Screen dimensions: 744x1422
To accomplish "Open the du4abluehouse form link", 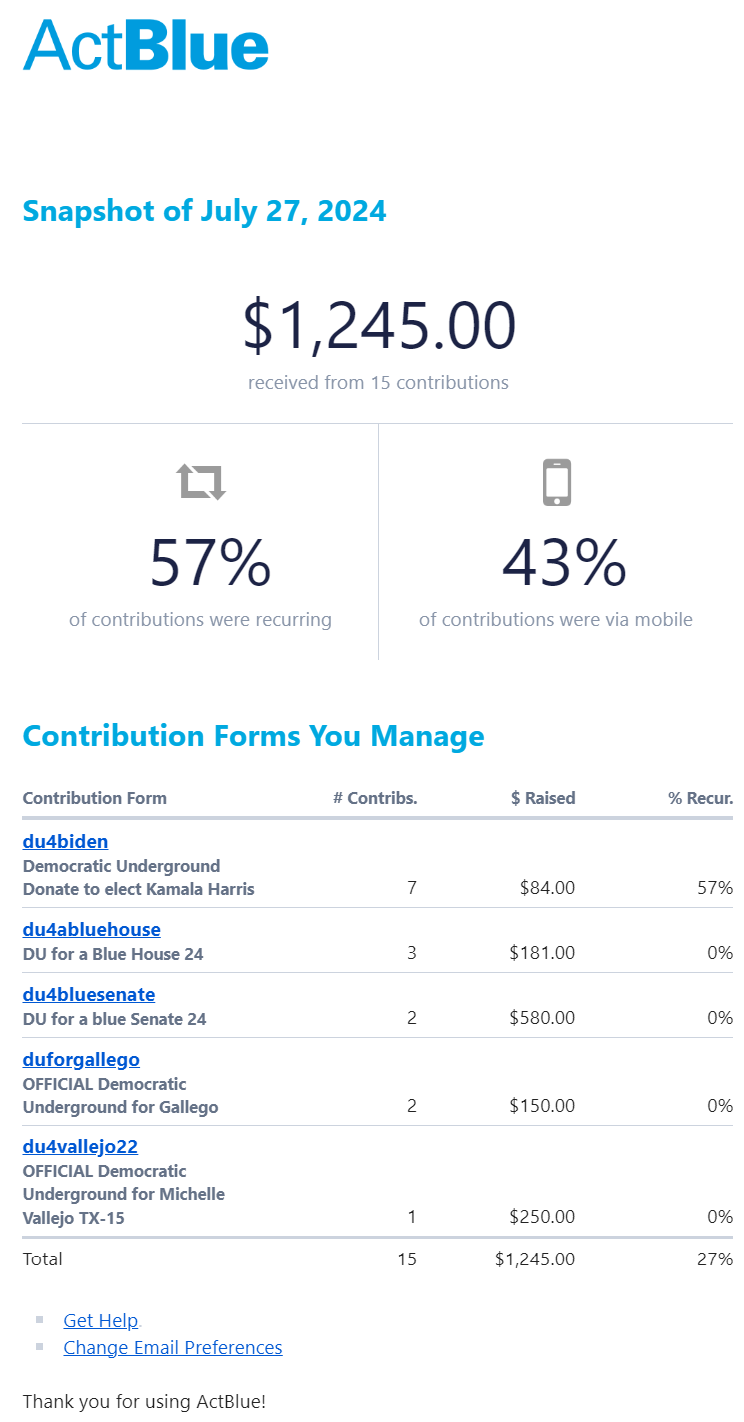I will [92, 929].
